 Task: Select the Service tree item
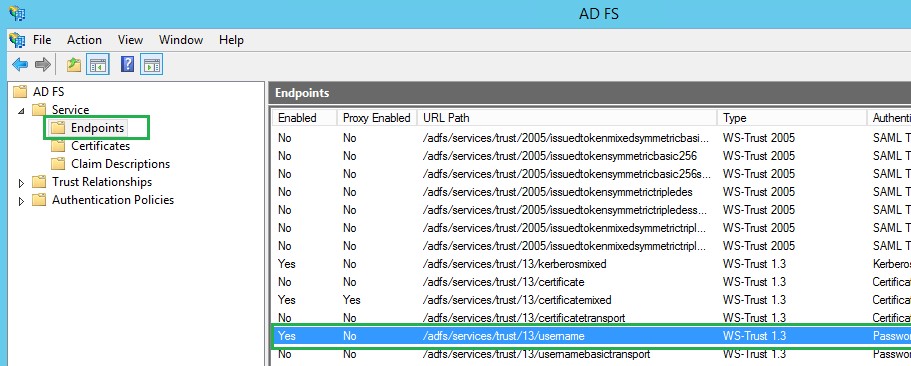click(70, 110)
